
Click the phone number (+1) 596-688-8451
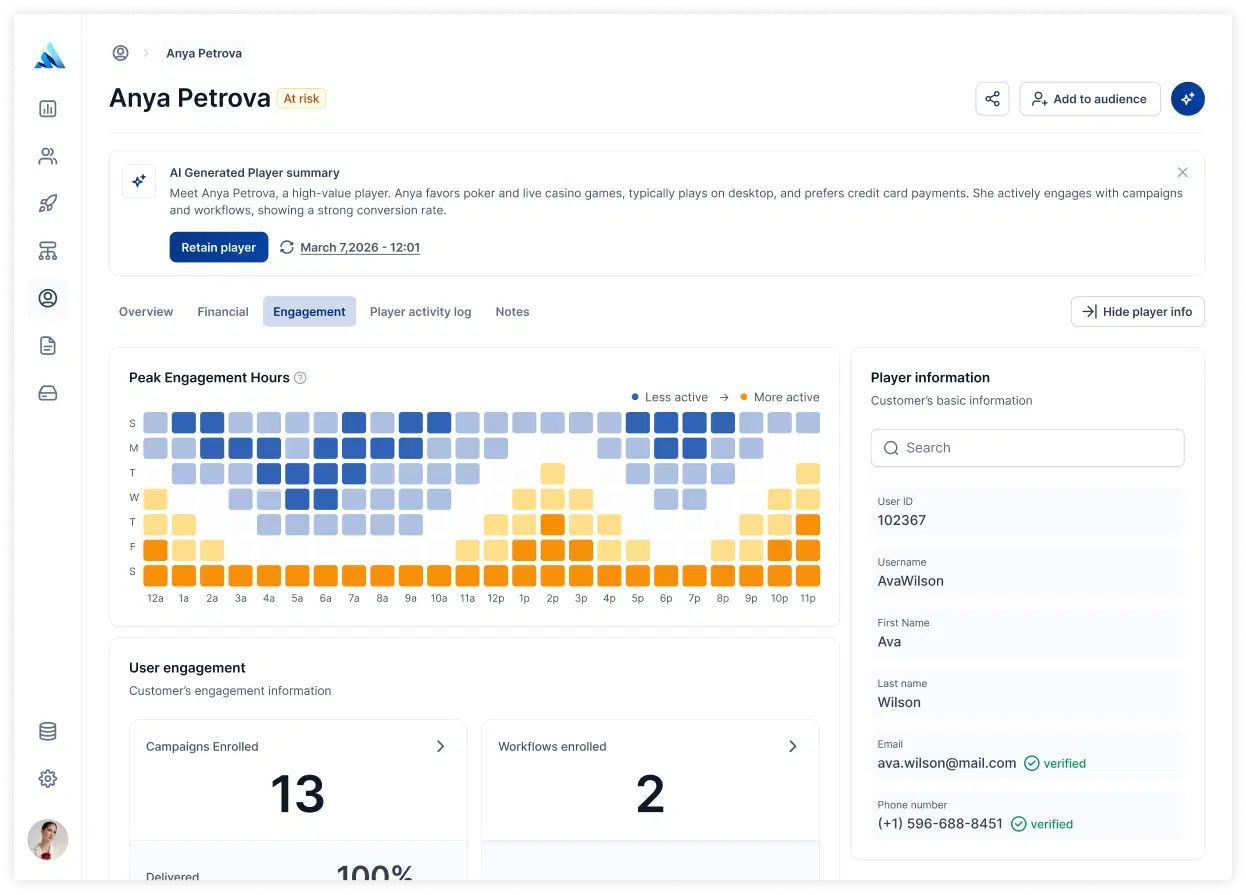tap(940, 824)
